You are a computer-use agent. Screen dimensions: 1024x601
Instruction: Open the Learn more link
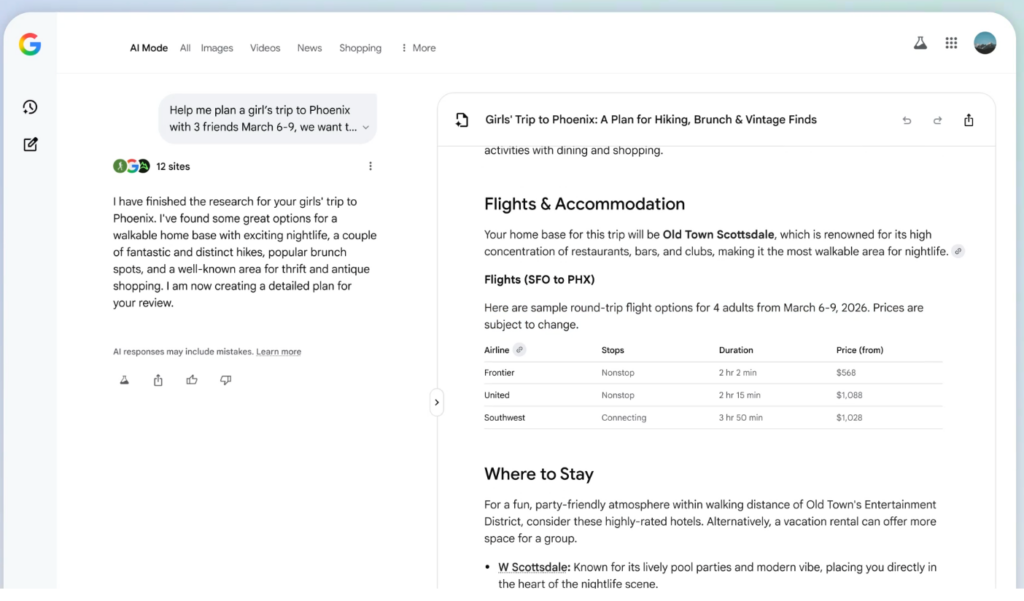(x=278, y=352)
